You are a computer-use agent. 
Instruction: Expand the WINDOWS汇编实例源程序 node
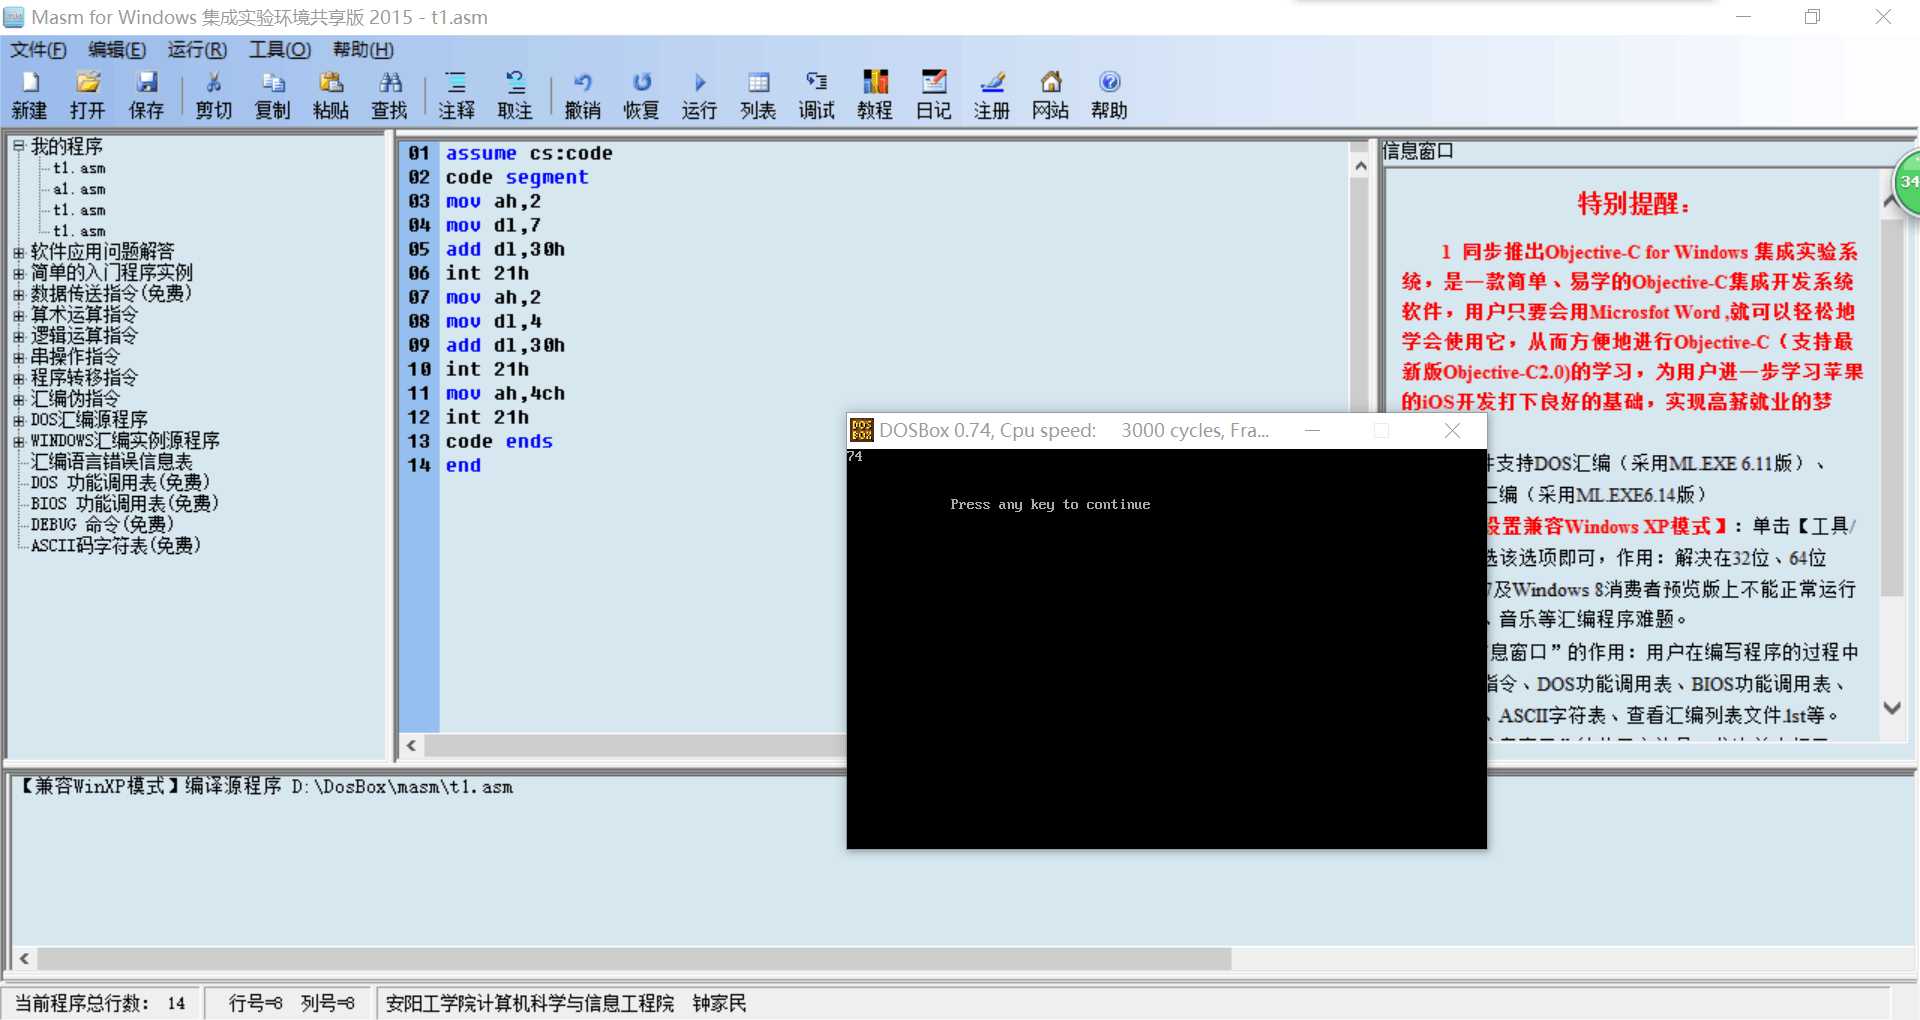click(x=18, y=441)
